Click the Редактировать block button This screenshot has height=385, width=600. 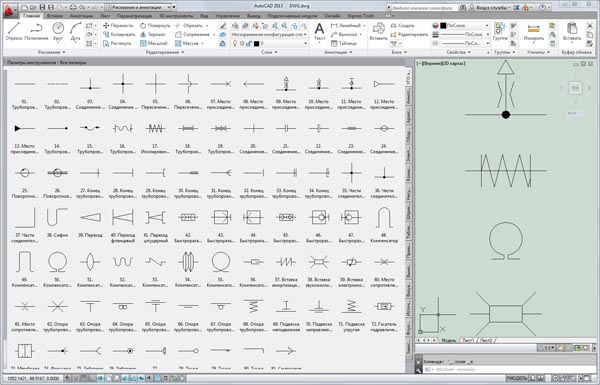click(x=409, y=34)
